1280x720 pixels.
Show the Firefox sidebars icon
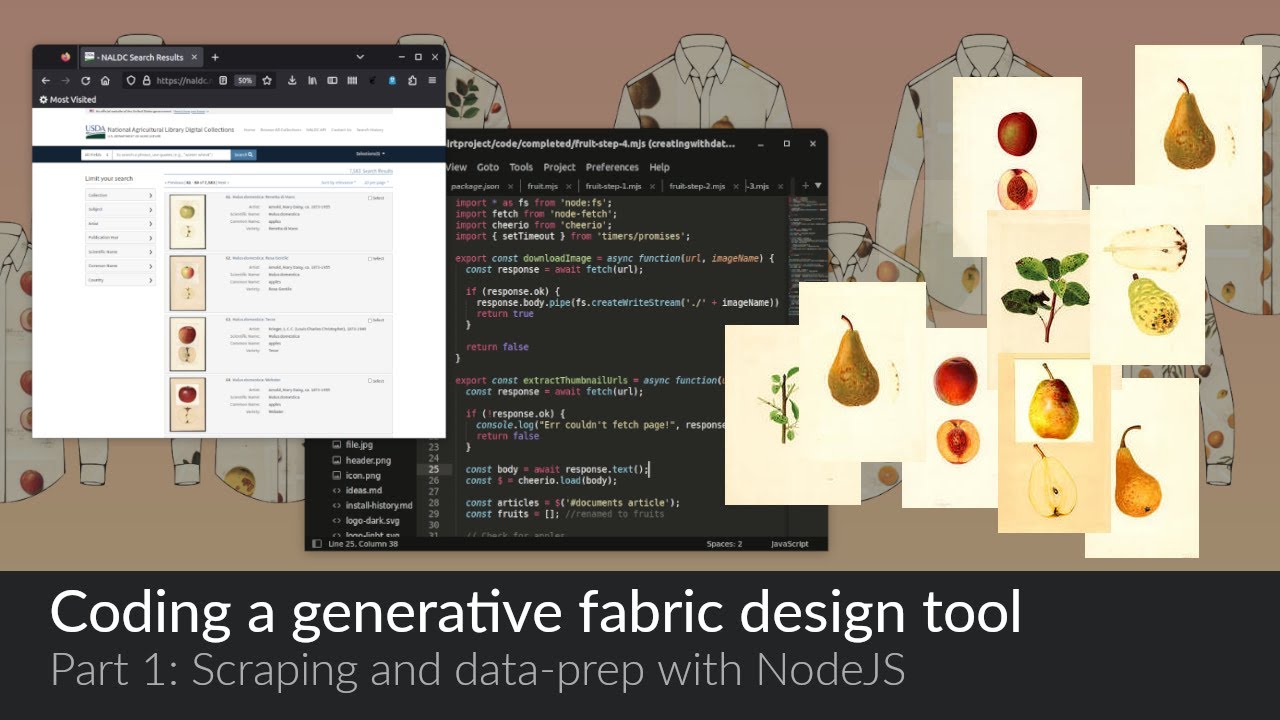click(332, 80)
